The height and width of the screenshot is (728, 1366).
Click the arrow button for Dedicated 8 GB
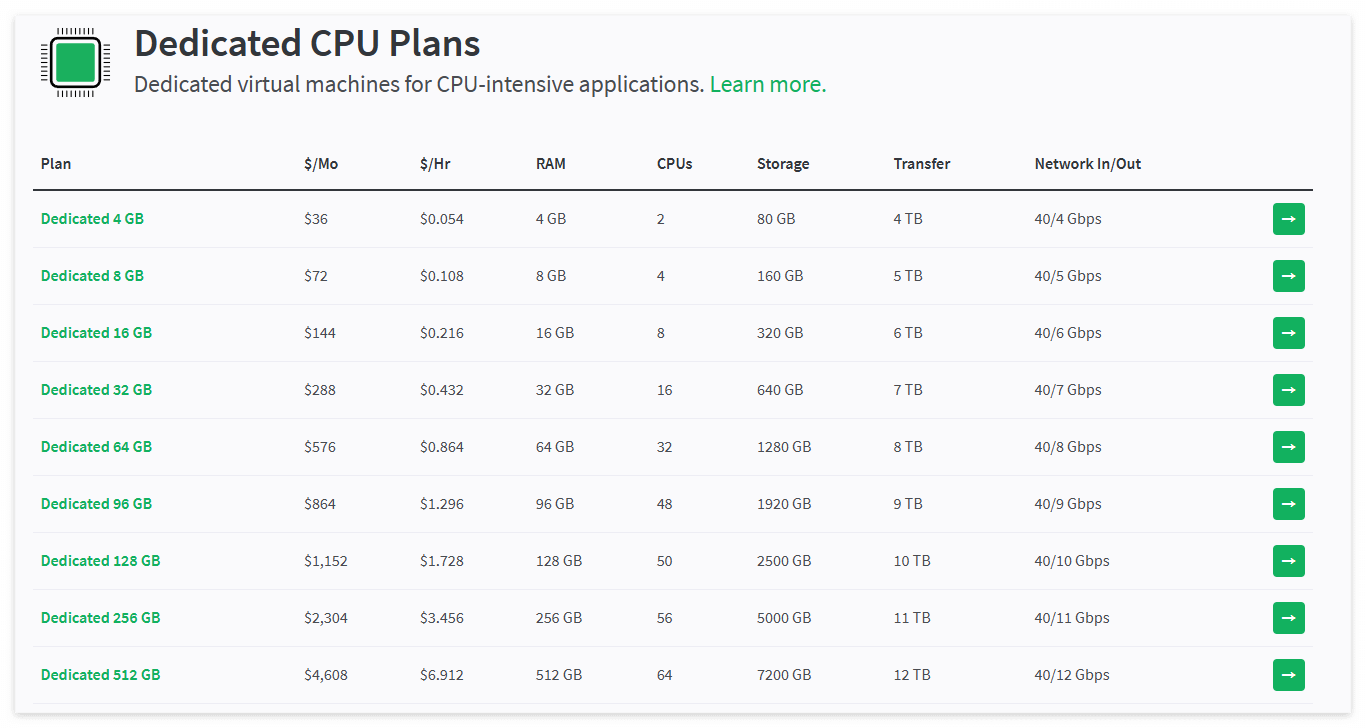(1288, 276)
